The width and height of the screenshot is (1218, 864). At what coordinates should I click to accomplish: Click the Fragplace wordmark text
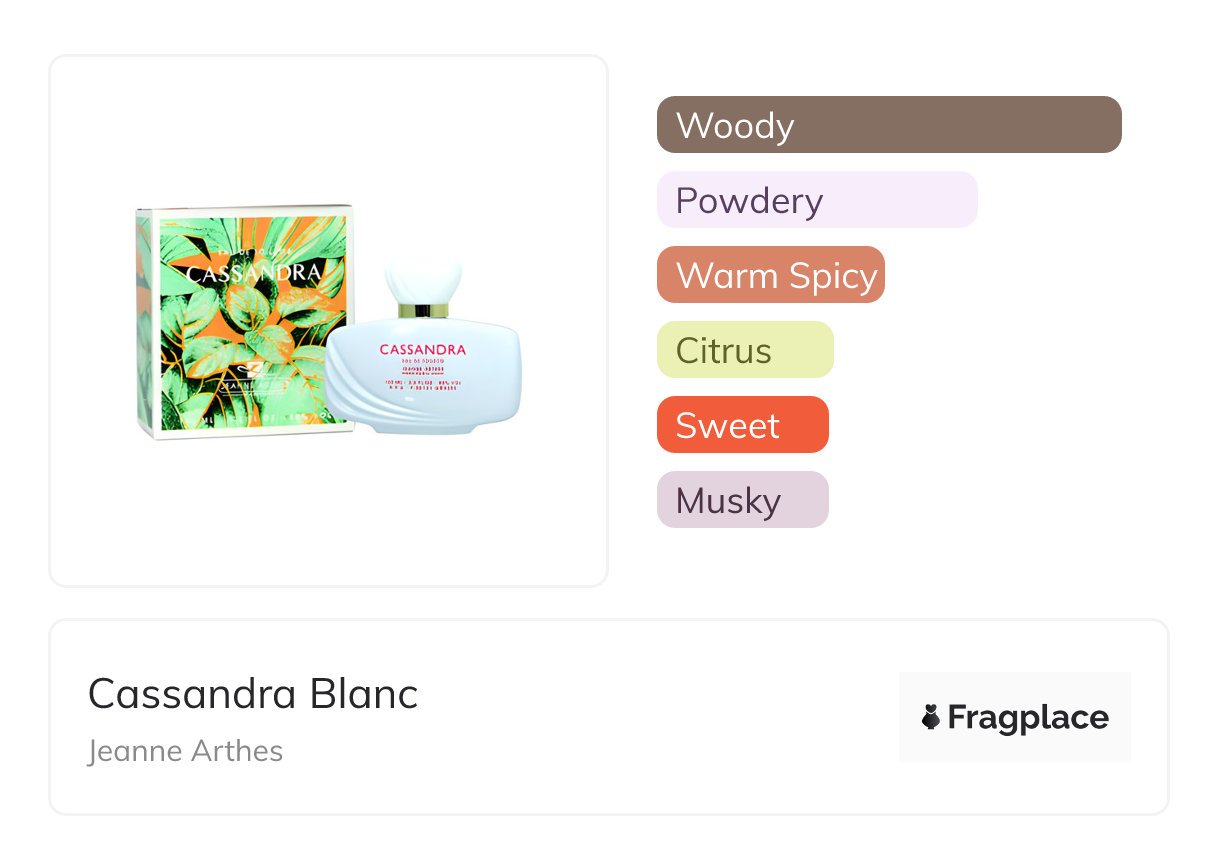coord(1028,717)
